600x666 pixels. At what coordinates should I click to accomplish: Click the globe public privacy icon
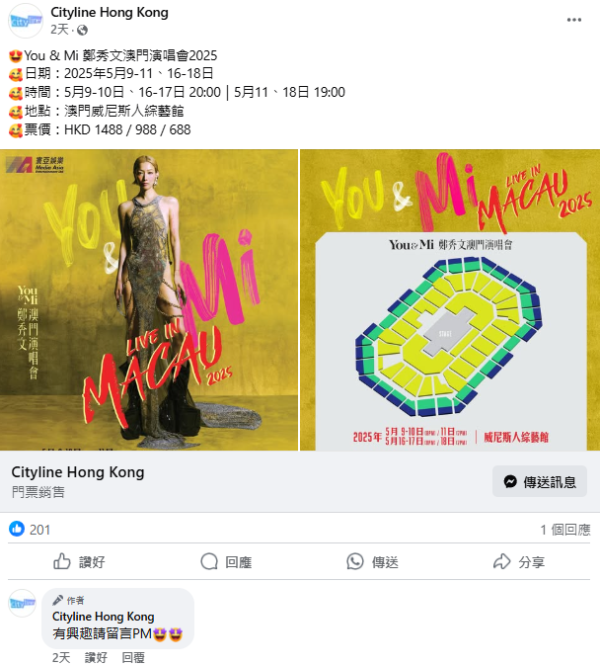pyautogui.click(x=82, y=30)
